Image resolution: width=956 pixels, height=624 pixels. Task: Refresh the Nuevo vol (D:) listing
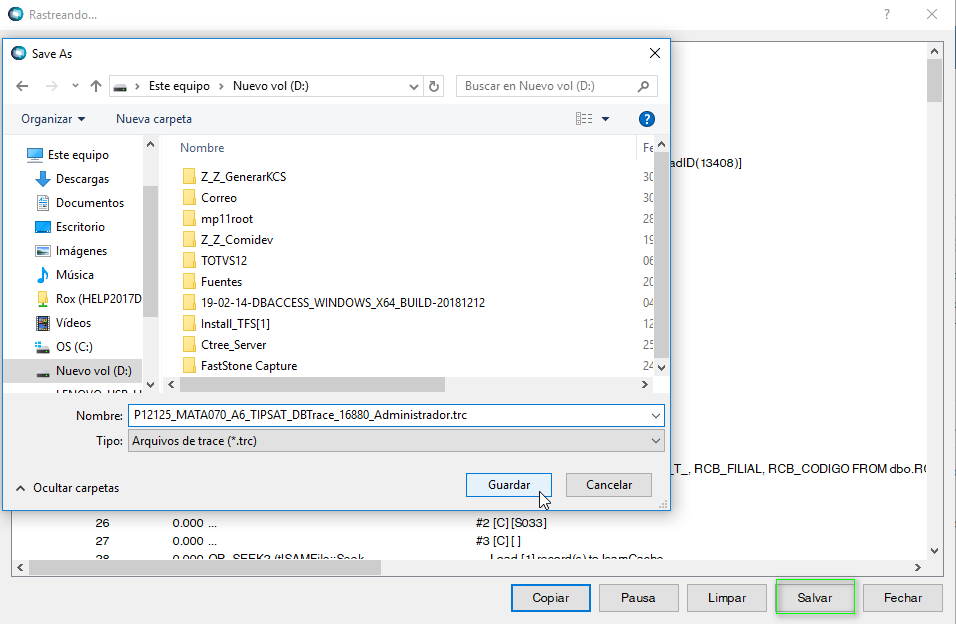(x=433, y=86)
